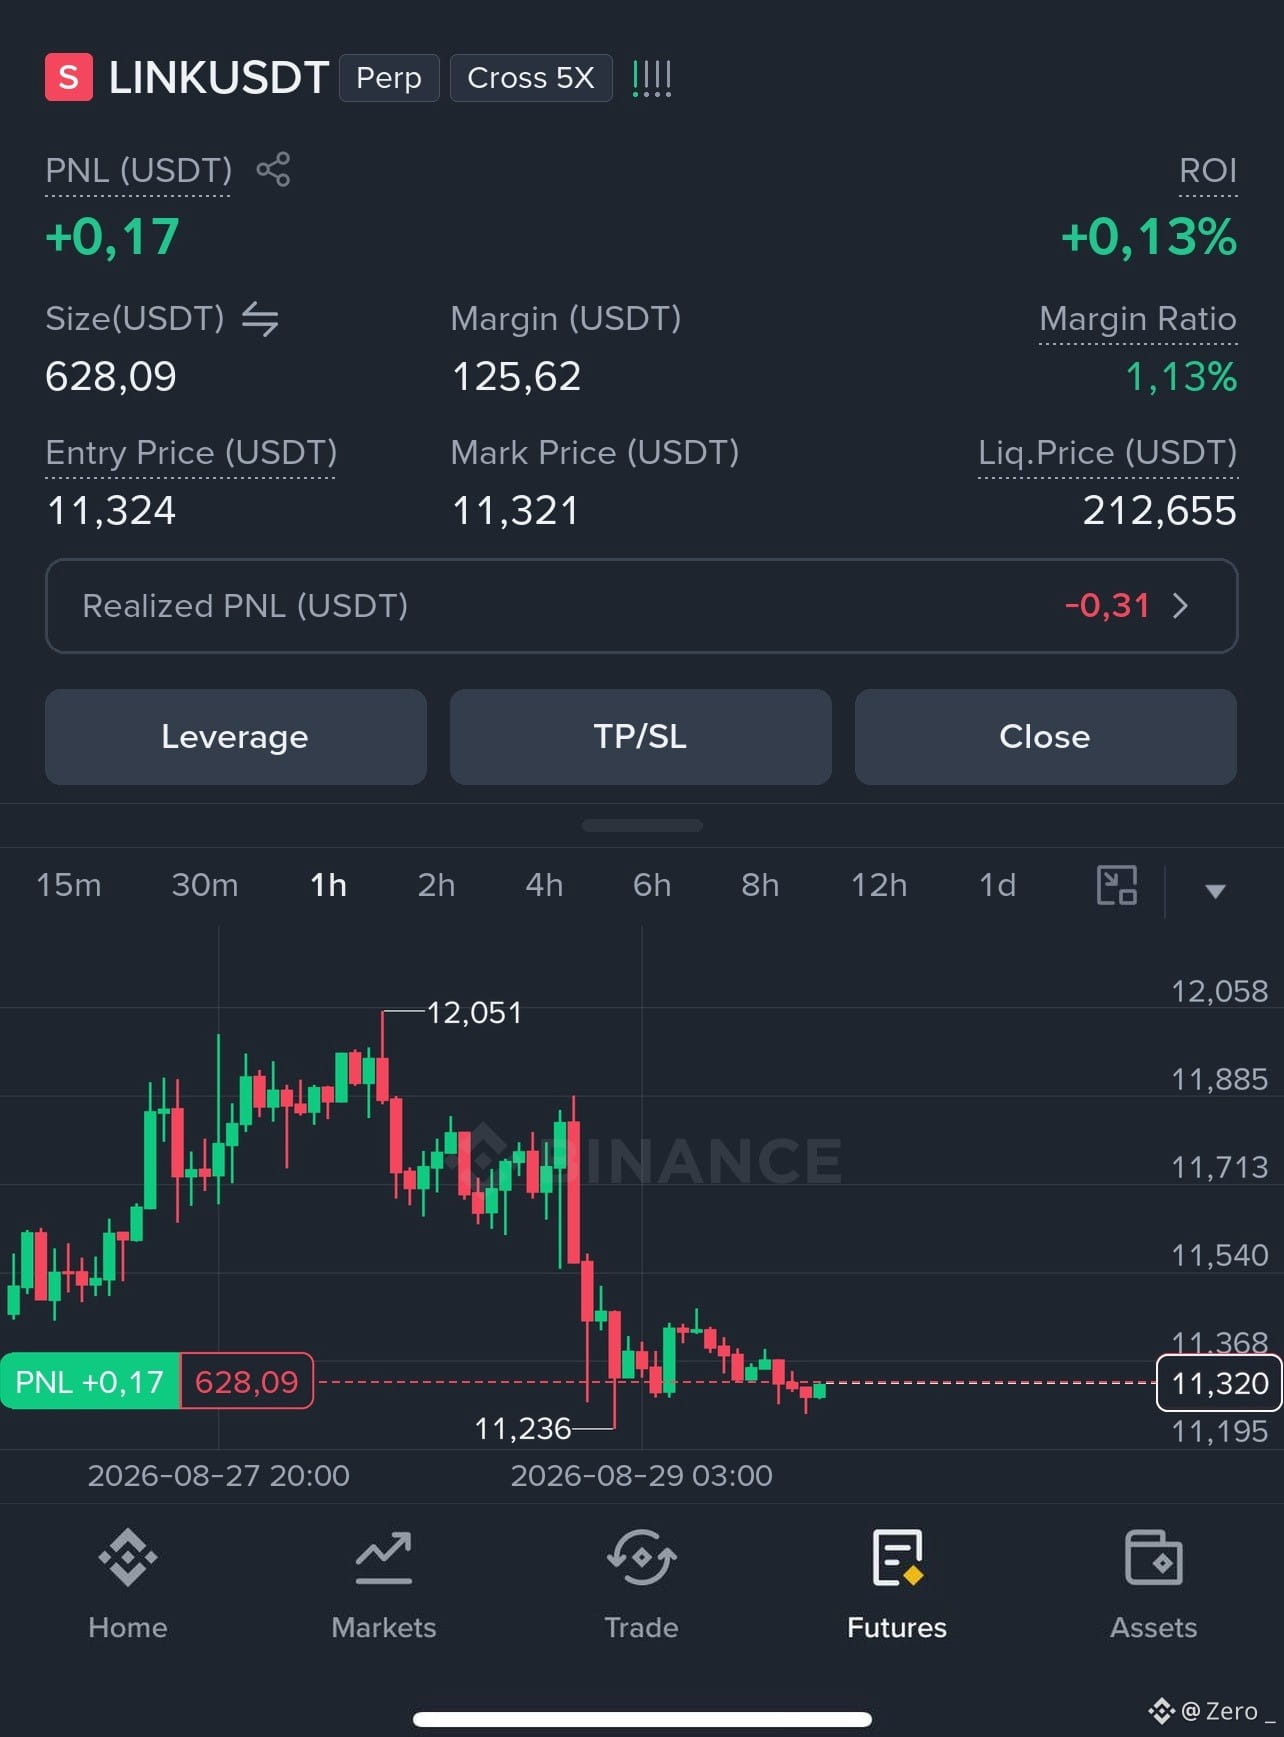Image resolution: width=1284 pixels, height=1737 pixels.
Task: Expand the chart interval dropdown arrow
Action: (x=1215, y=890)
